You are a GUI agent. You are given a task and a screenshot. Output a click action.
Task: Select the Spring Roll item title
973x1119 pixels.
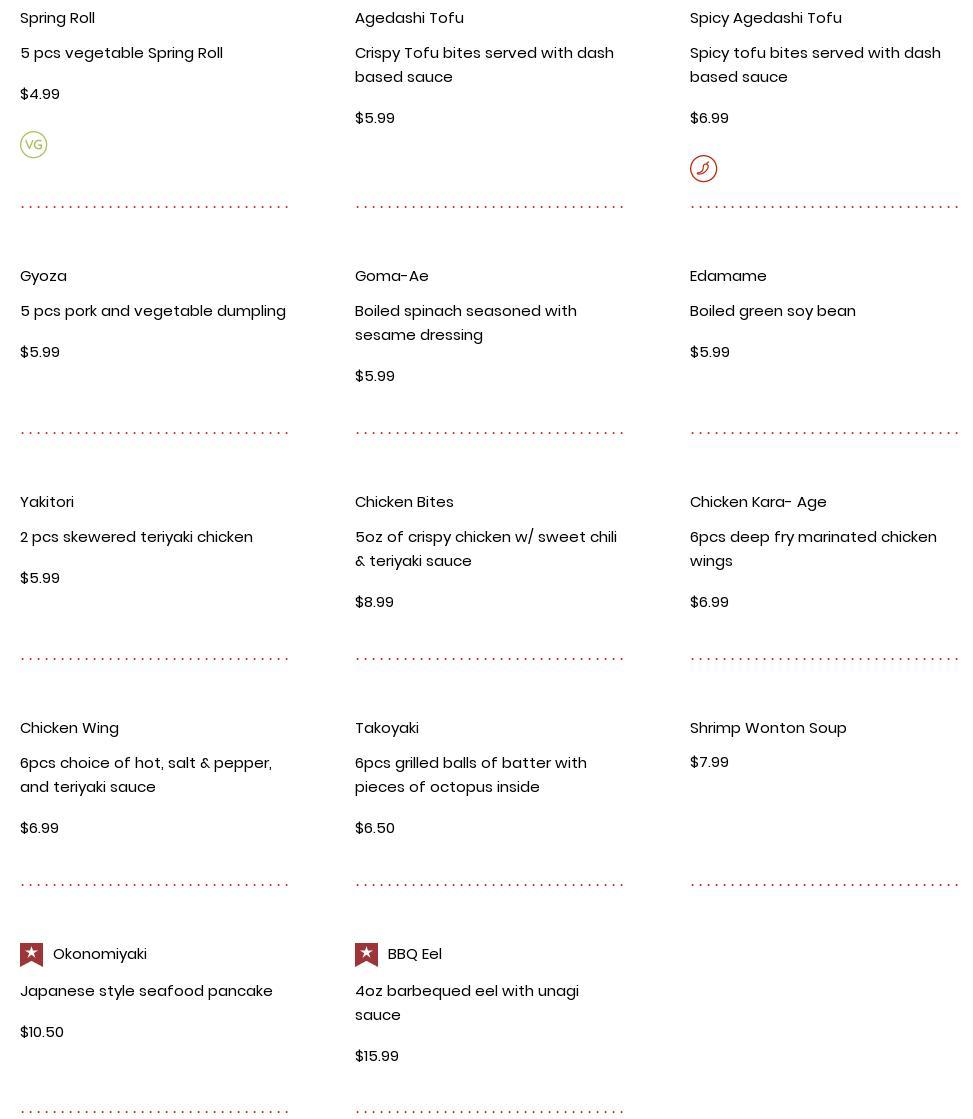tap(57, 18)
